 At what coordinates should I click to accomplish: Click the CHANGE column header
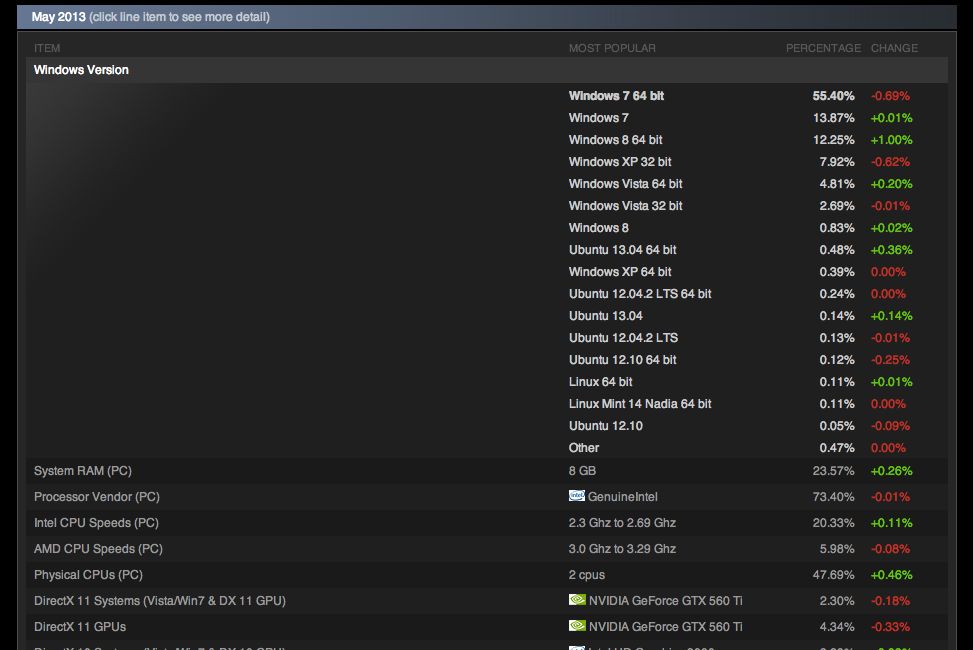pos(894,48)
